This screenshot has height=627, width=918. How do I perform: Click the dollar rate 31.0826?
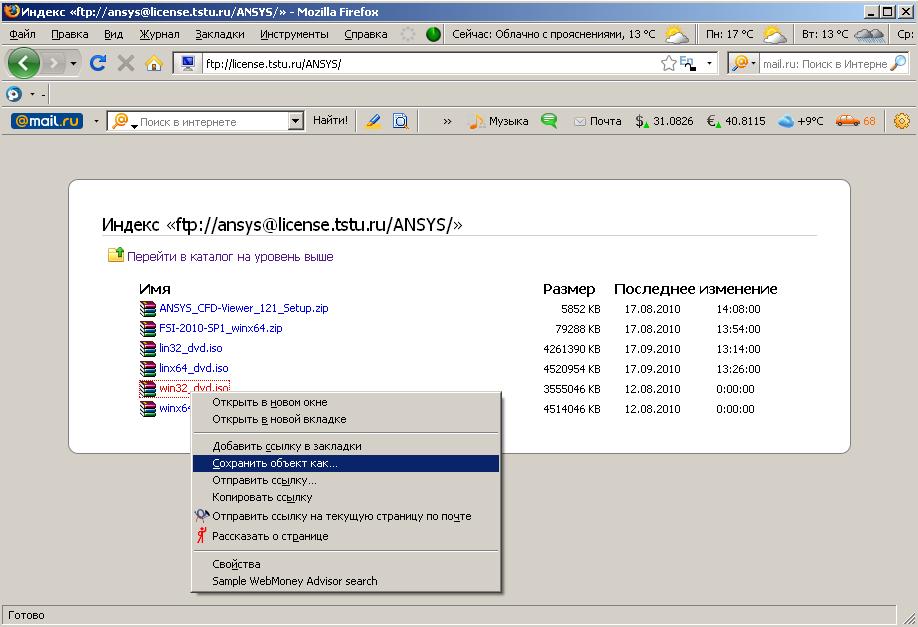coord(664,121)
